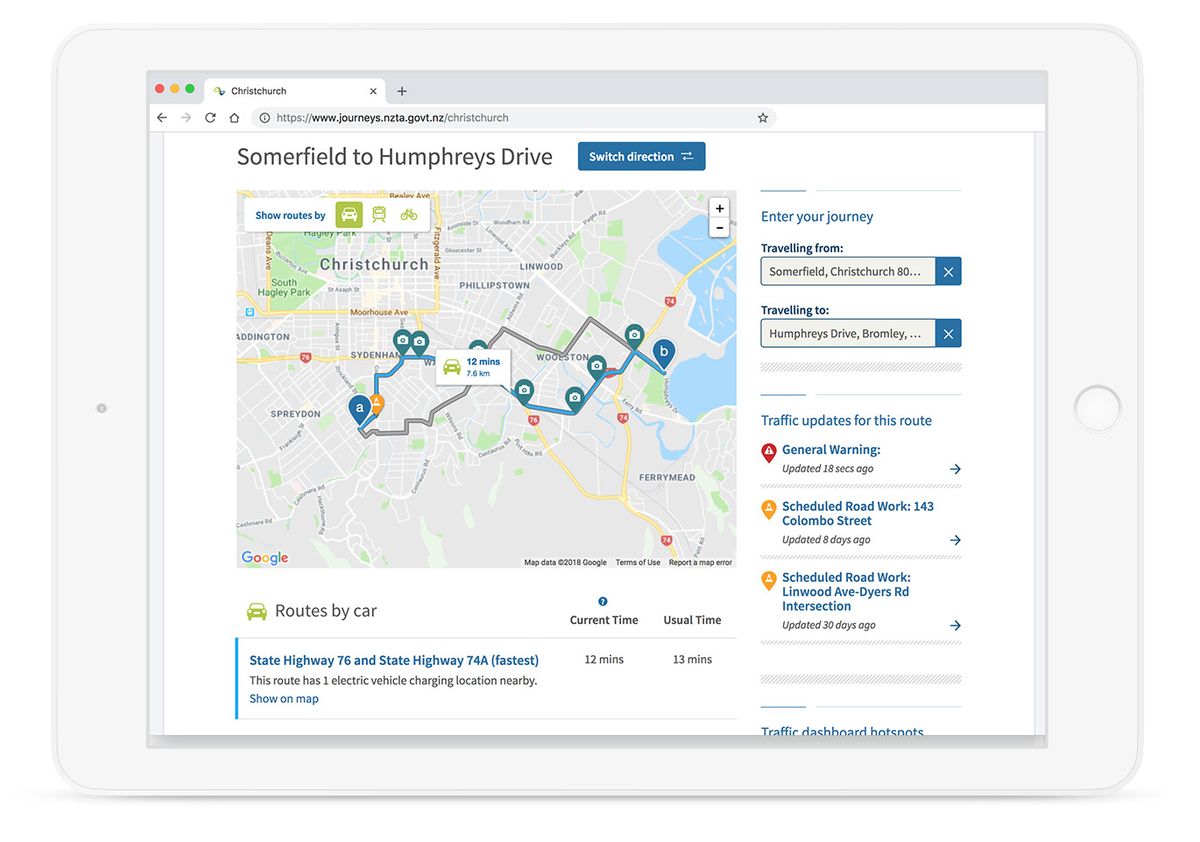Show routes by car on the map
Screen dimensions: 1200x842
pos(349,214)
